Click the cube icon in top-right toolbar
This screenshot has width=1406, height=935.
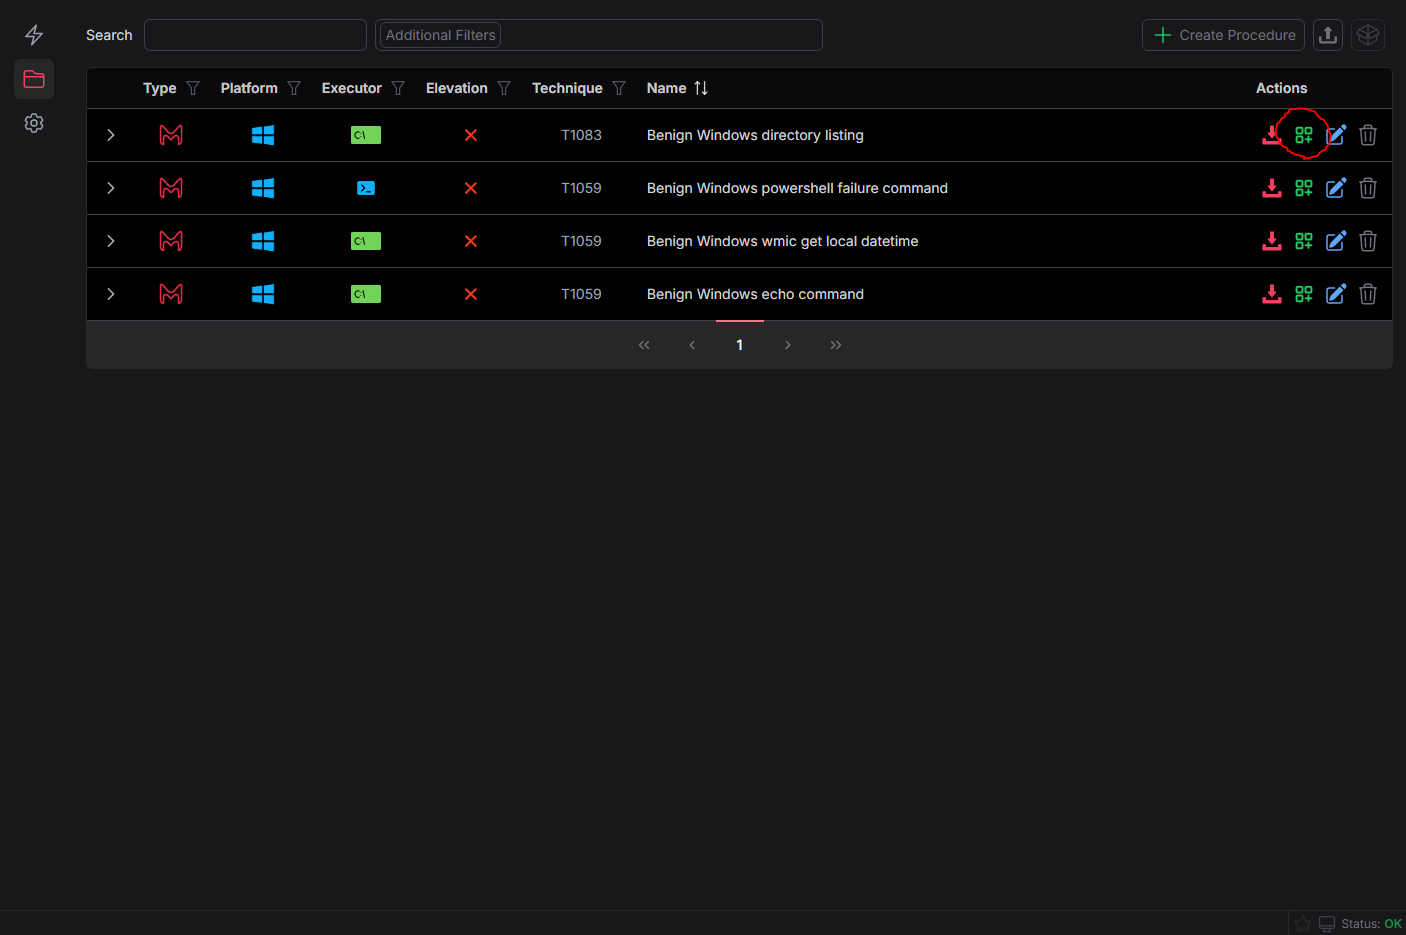1367,35
